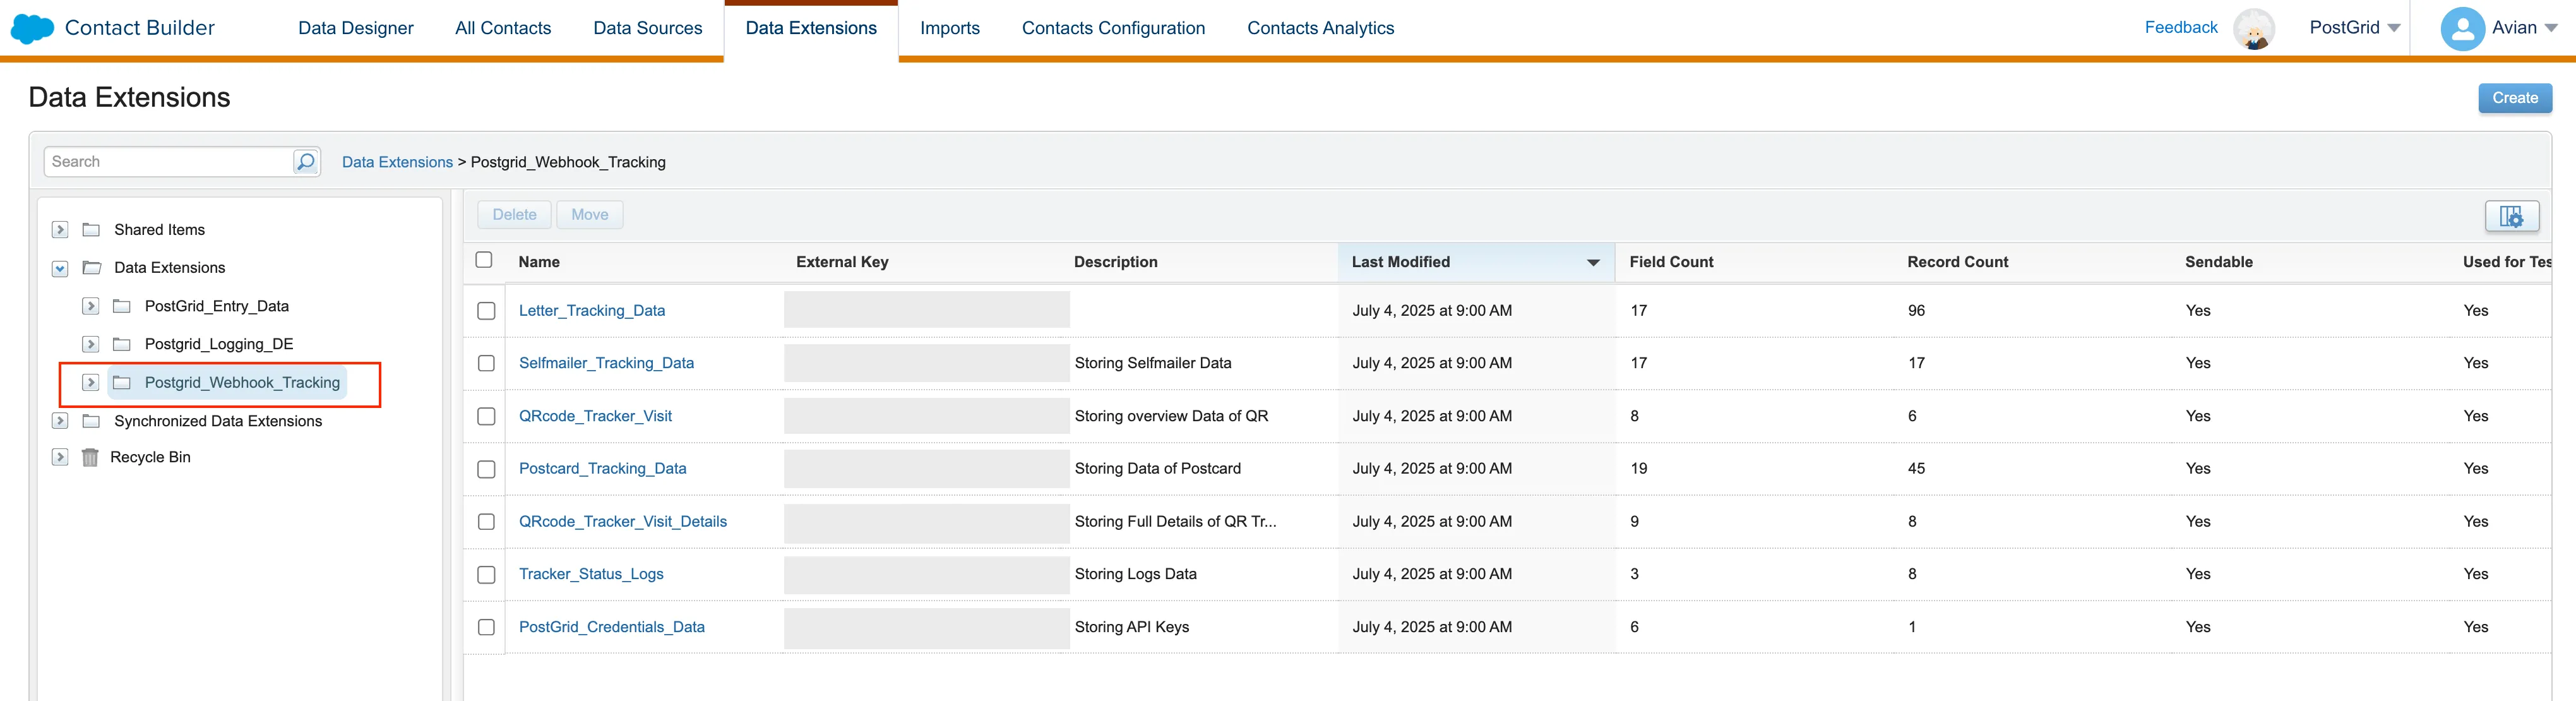The image size is (2576, 701).
Task: Expand the PostGrid_Entry_Data folder
Action: pyautogui.click(x=90, y=306)
